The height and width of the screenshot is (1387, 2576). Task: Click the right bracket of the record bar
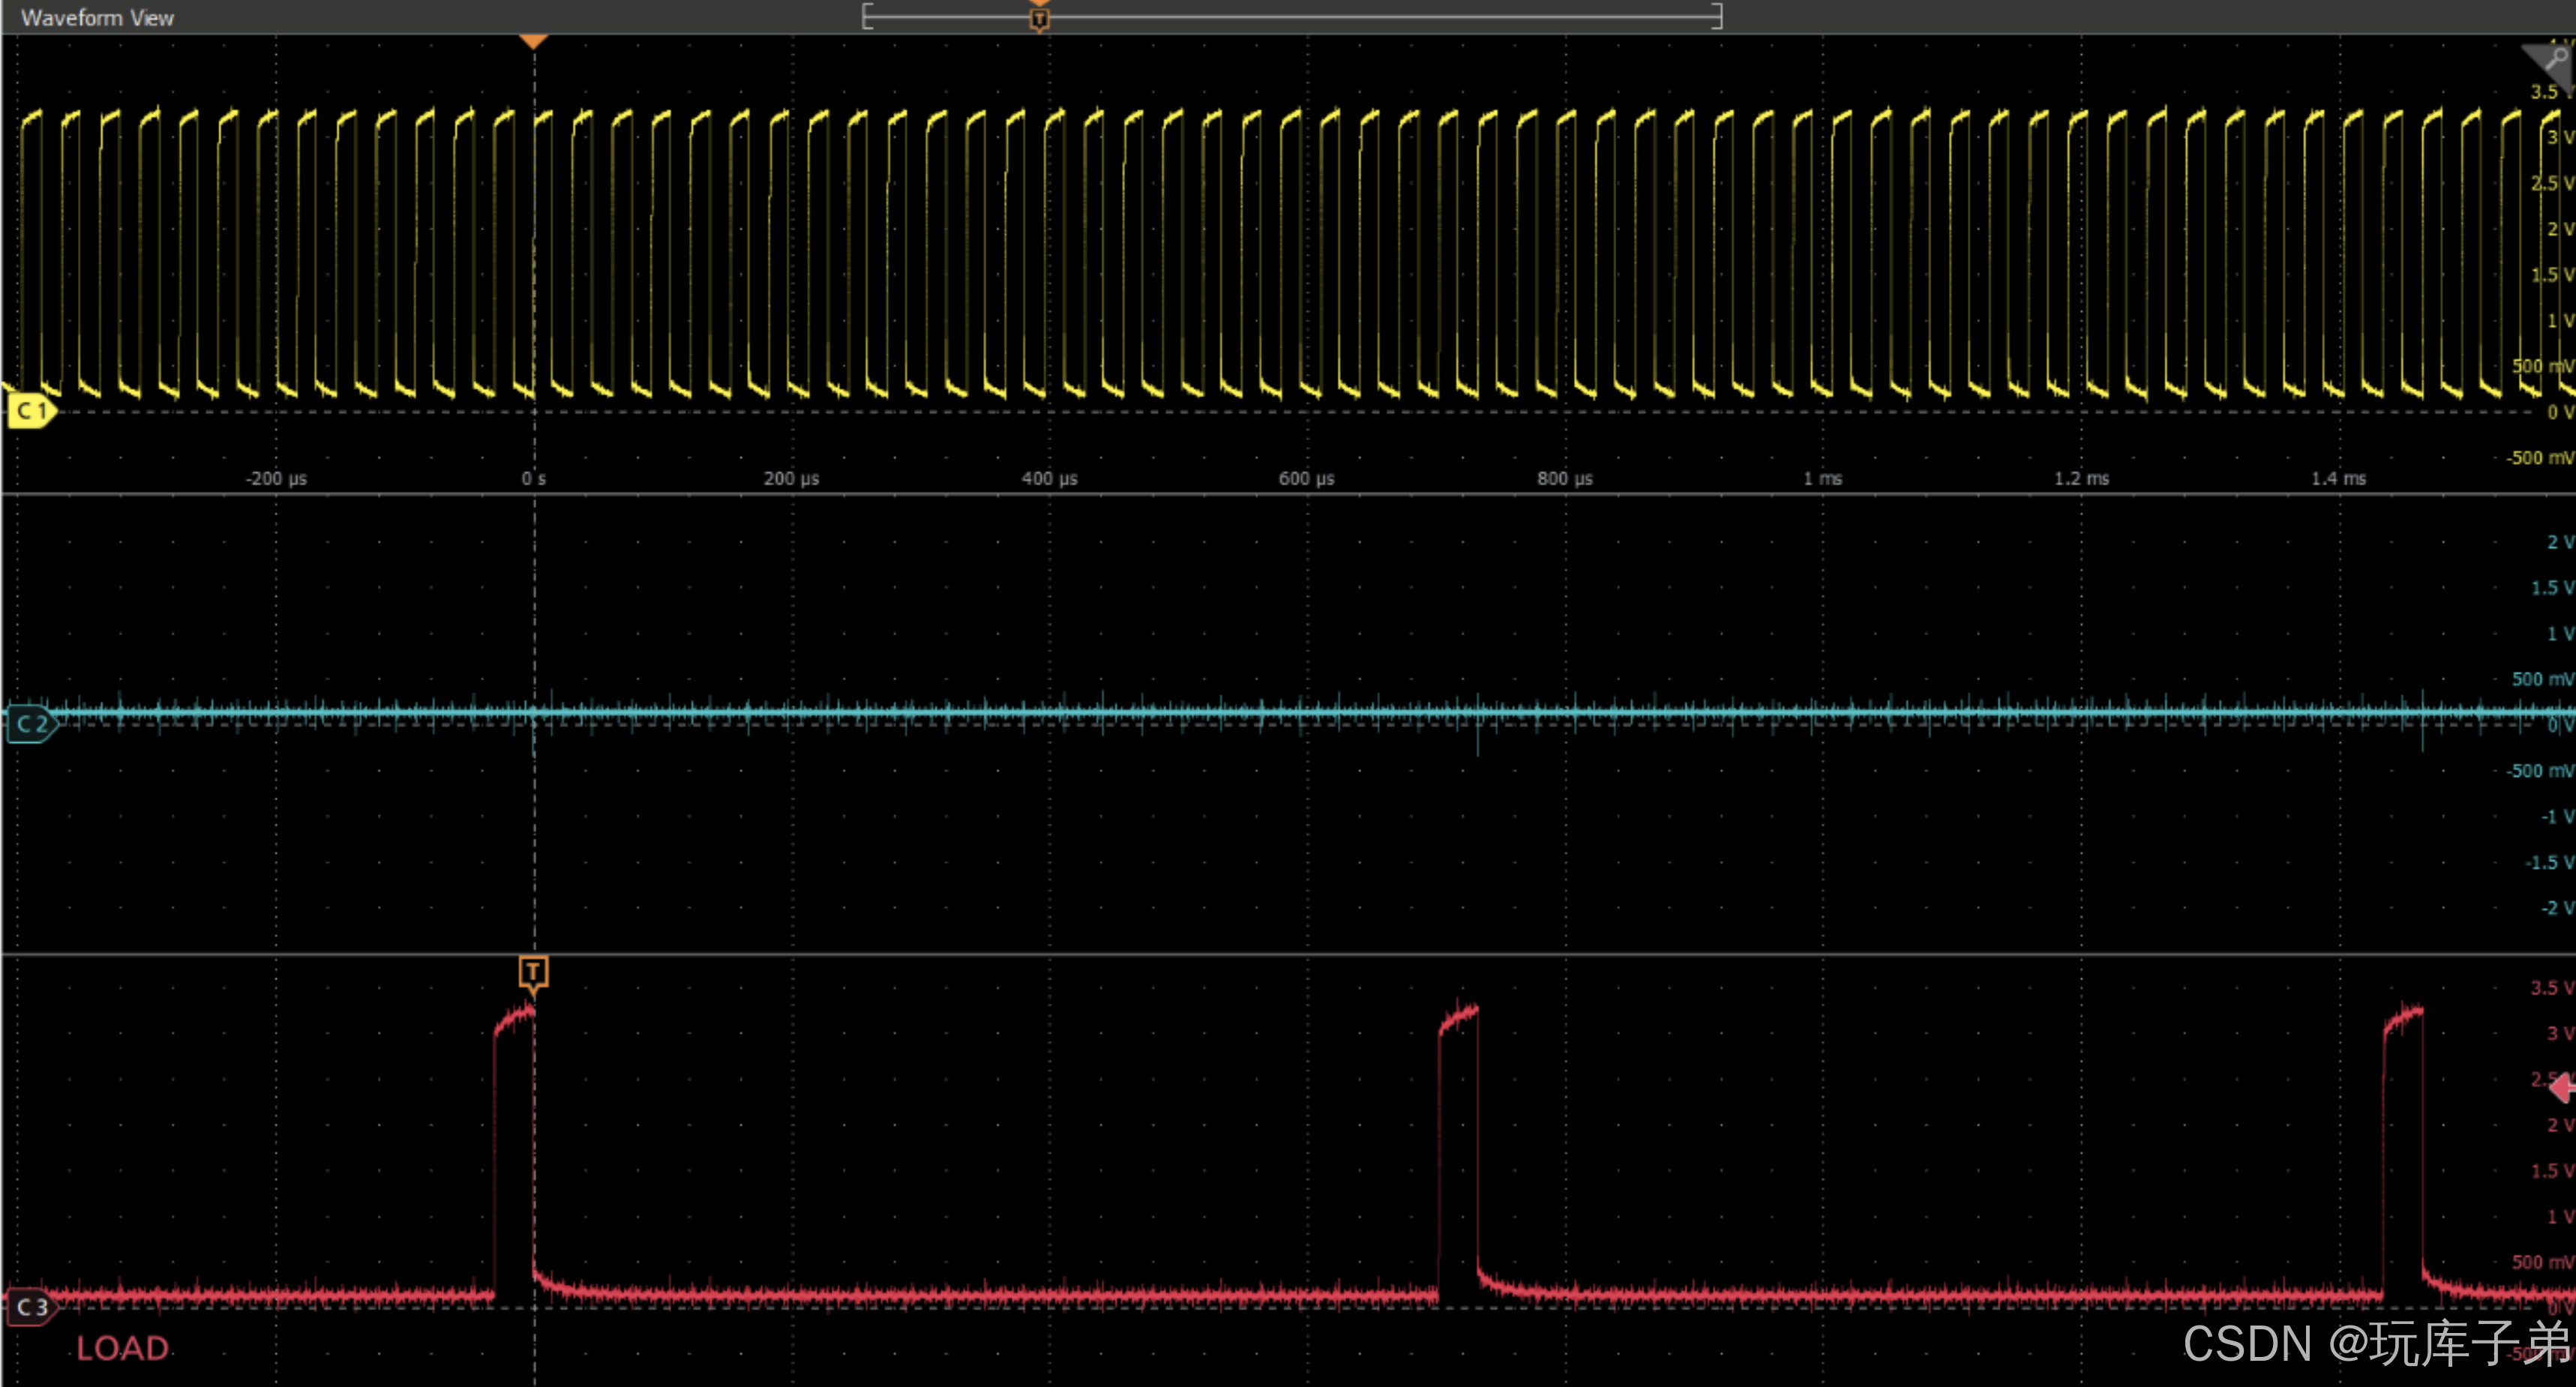tap(1717, 16)
